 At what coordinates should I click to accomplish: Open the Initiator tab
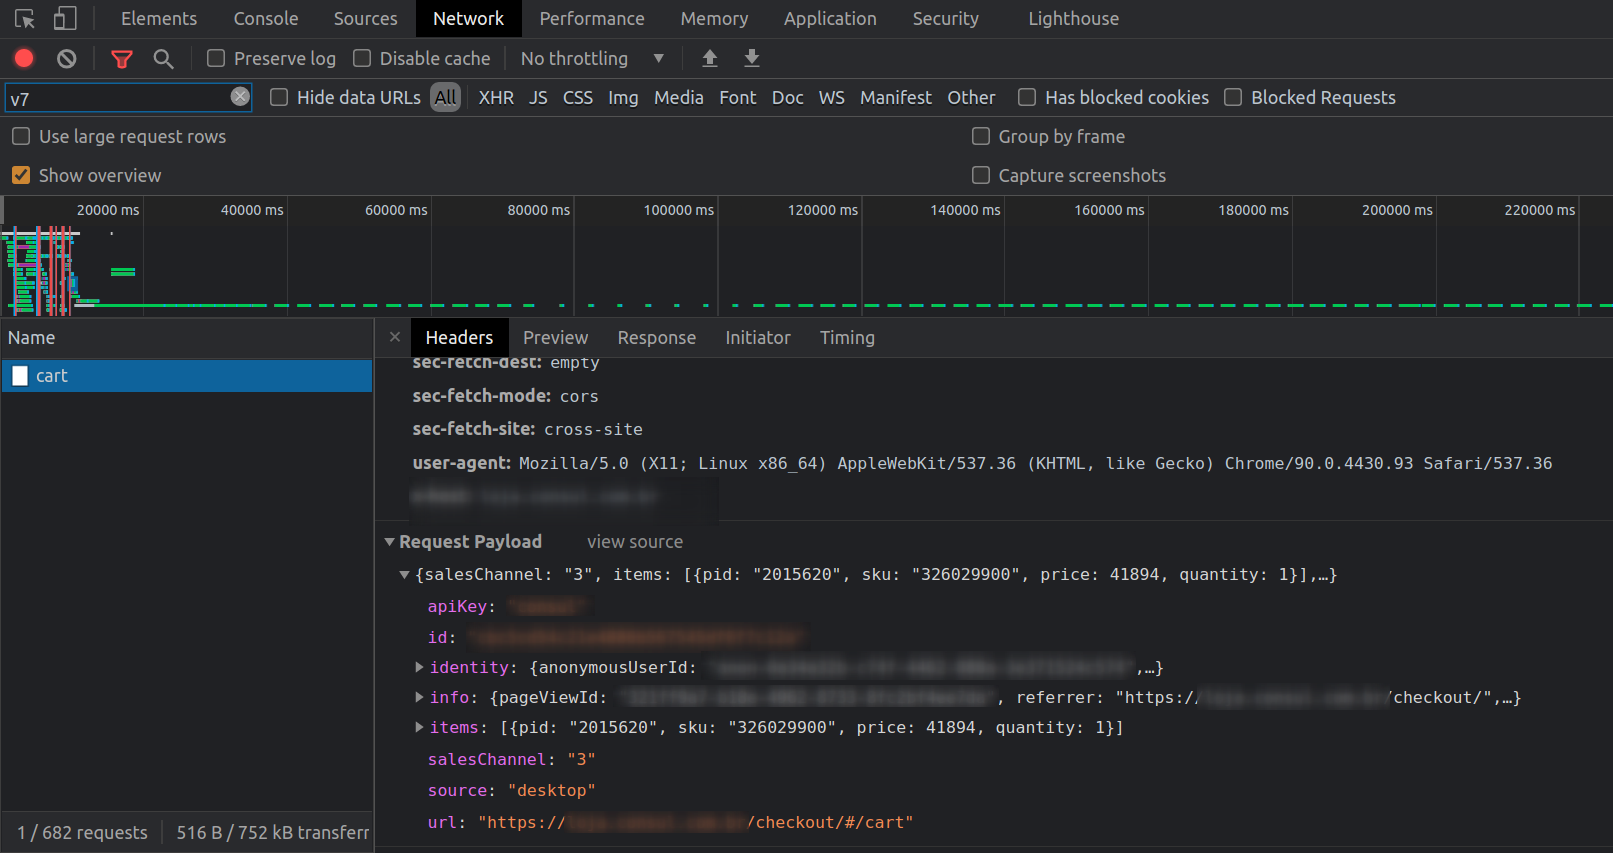click(758, 338)
